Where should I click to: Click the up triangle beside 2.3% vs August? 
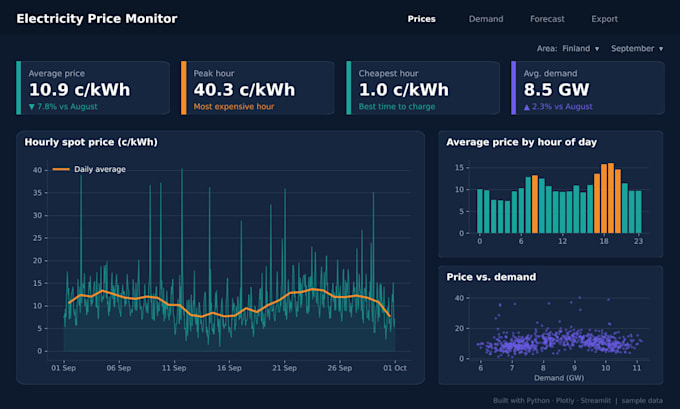(x=526, y=107)
